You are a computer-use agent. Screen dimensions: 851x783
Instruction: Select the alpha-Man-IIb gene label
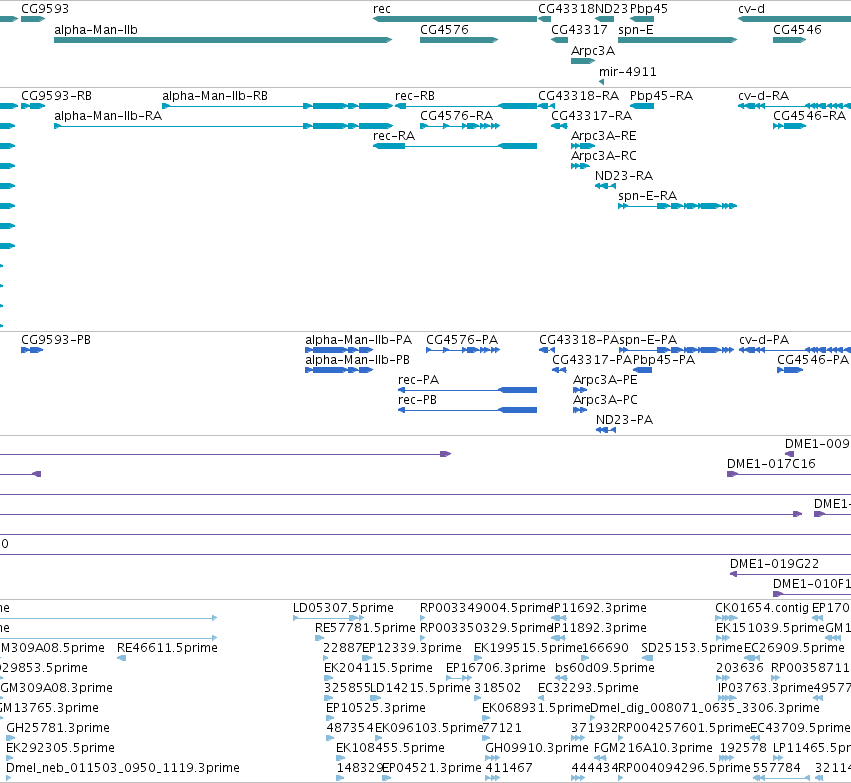96,30
